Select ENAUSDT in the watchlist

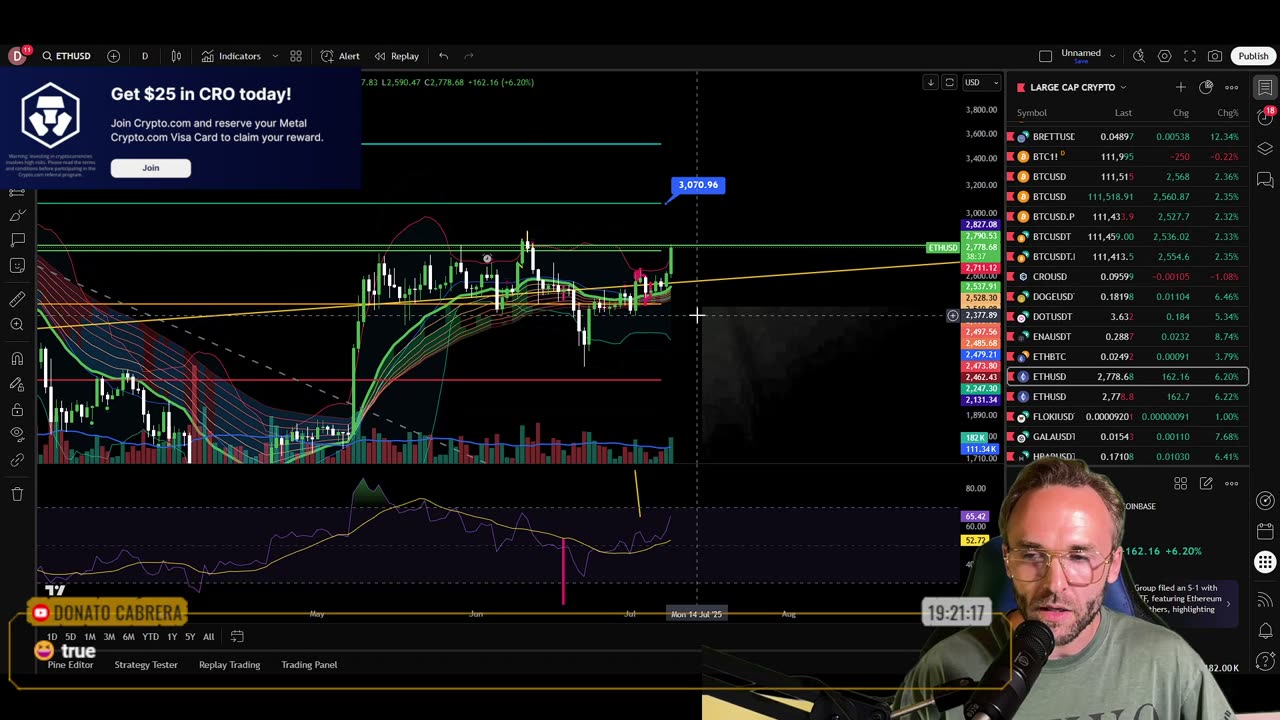click(x=1128, y=336)
